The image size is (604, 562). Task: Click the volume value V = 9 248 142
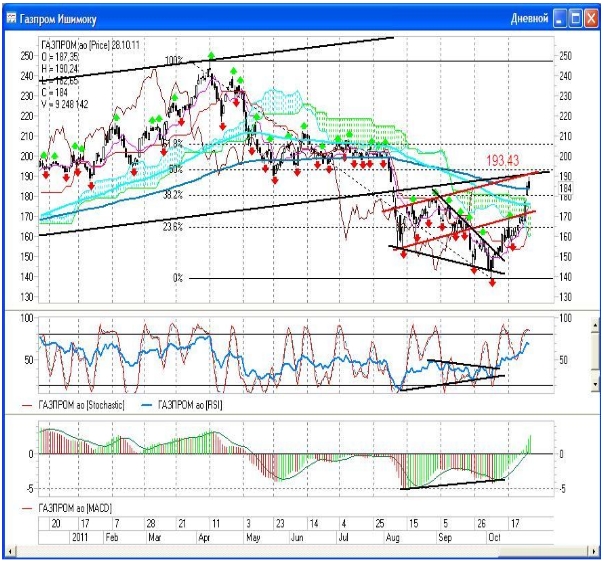click(x=64, y=104)
